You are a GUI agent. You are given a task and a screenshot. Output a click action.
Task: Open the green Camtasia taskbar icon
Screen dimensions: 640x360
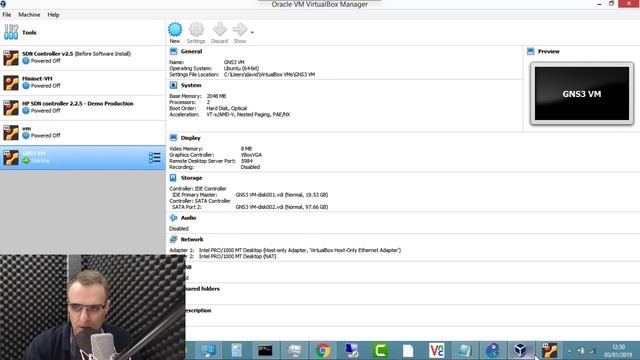(x=380, y=351)
